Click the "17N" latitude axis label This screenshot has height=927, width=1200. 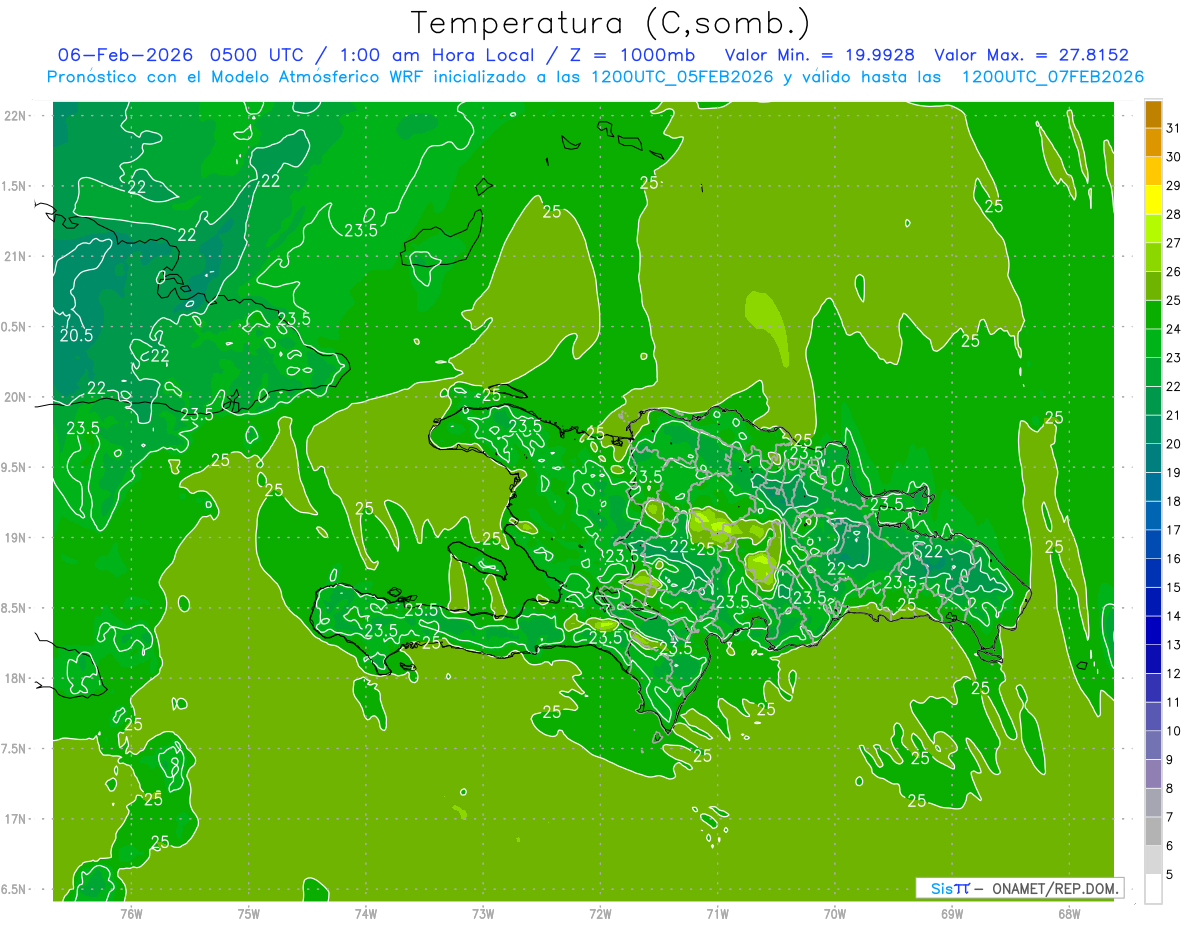click(15, 819)
